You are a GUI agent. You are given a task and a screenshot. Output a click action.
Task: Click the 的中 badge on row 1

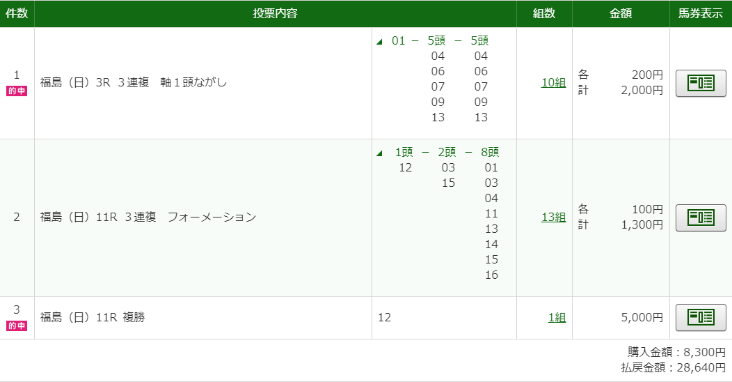[17, 91]
